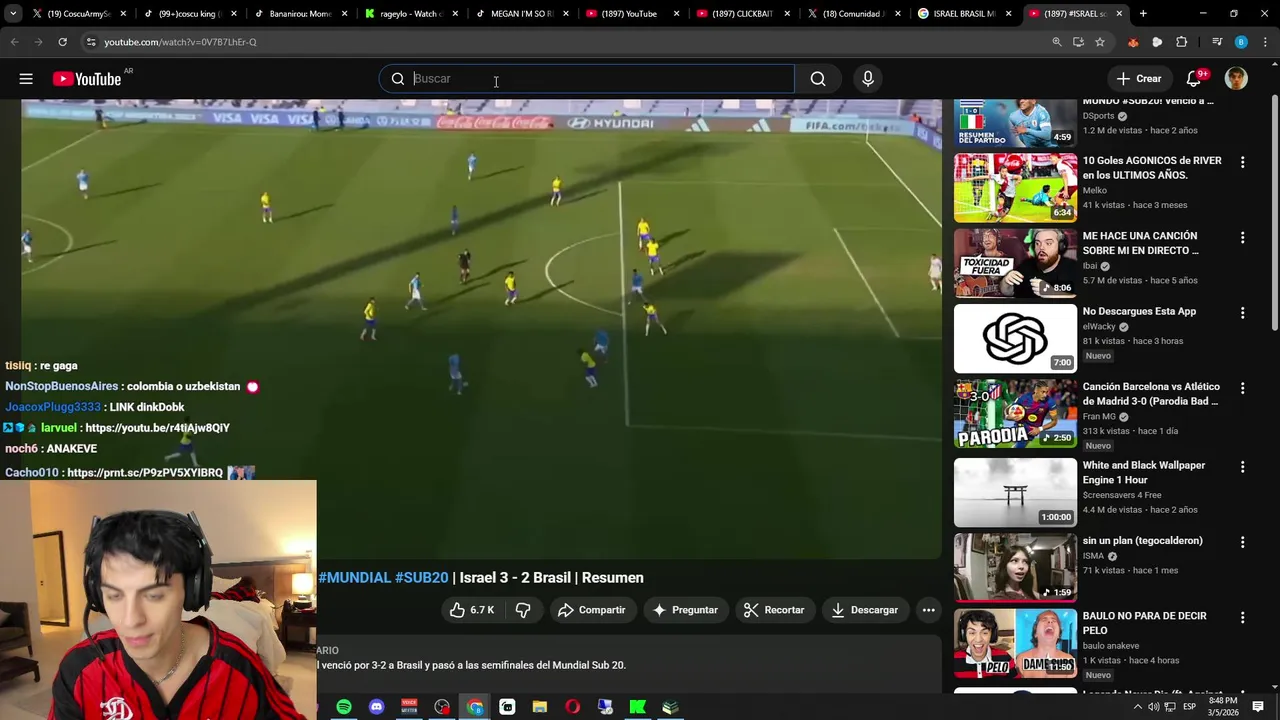Open White and Black Wallpaper Engine 1 Hour title
Screen dimensions: 1280x720
[x=1144, y=472]
